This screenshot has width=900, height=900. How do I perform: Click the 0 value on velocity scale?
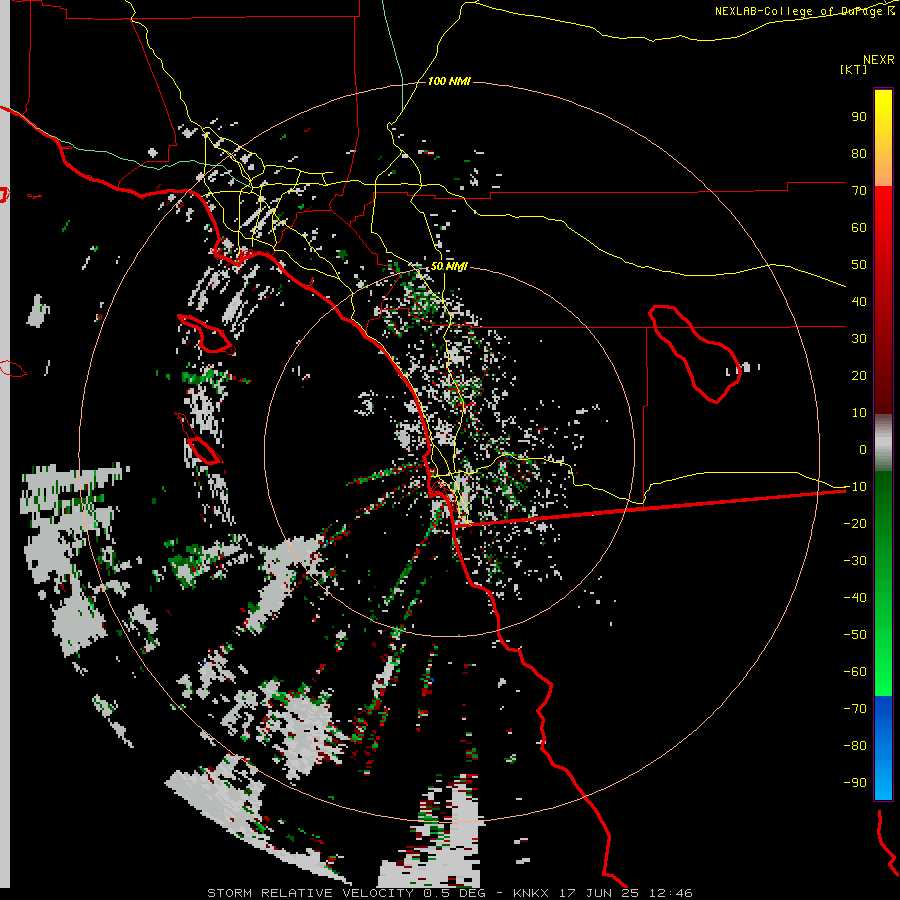(x=863, y=449)
